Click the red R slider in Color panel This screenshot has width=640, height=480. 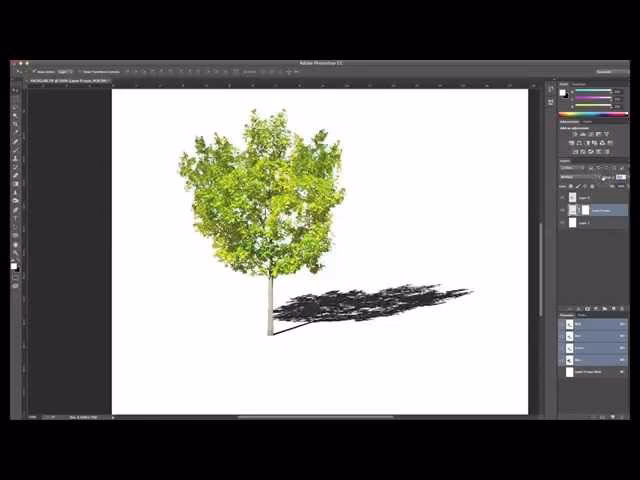[x=593, y=91]
